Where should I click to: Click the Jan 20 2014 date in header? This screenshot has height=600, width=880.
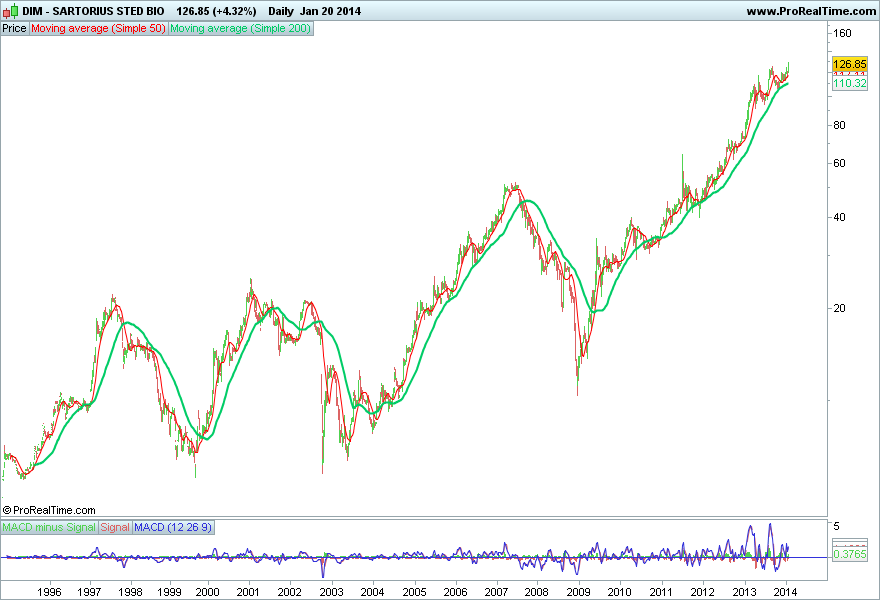coord(331,11)
